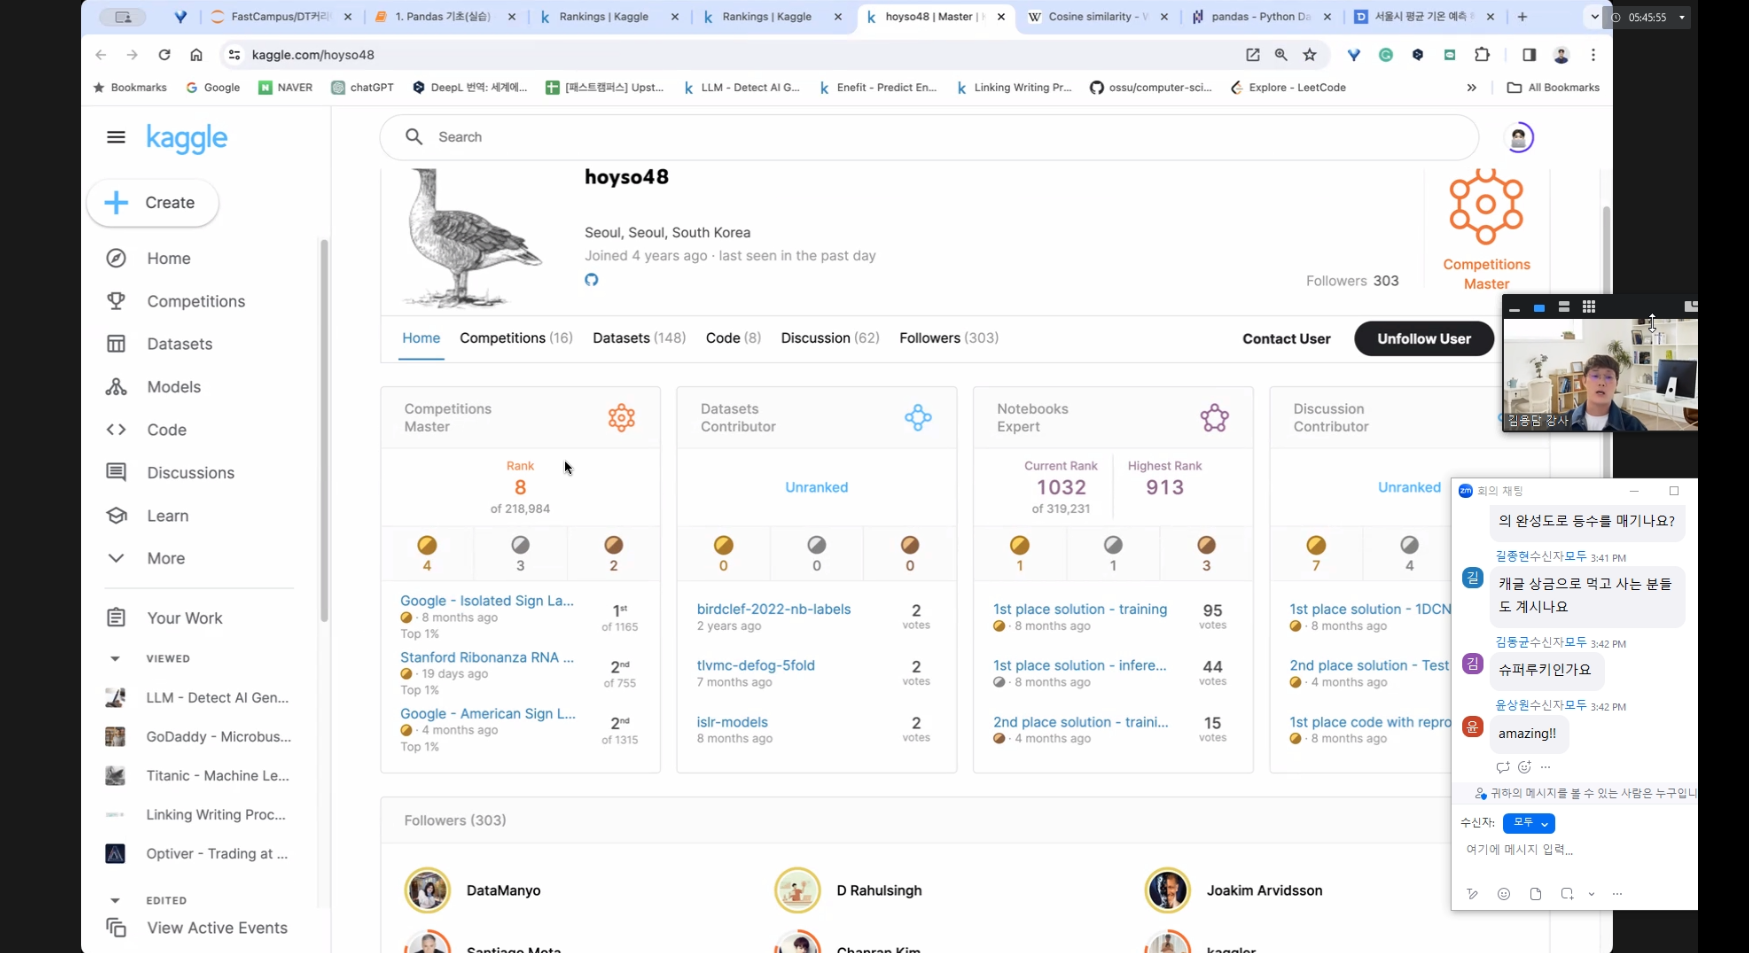Open the emoji picker in chat panel

click(1503, 894)
